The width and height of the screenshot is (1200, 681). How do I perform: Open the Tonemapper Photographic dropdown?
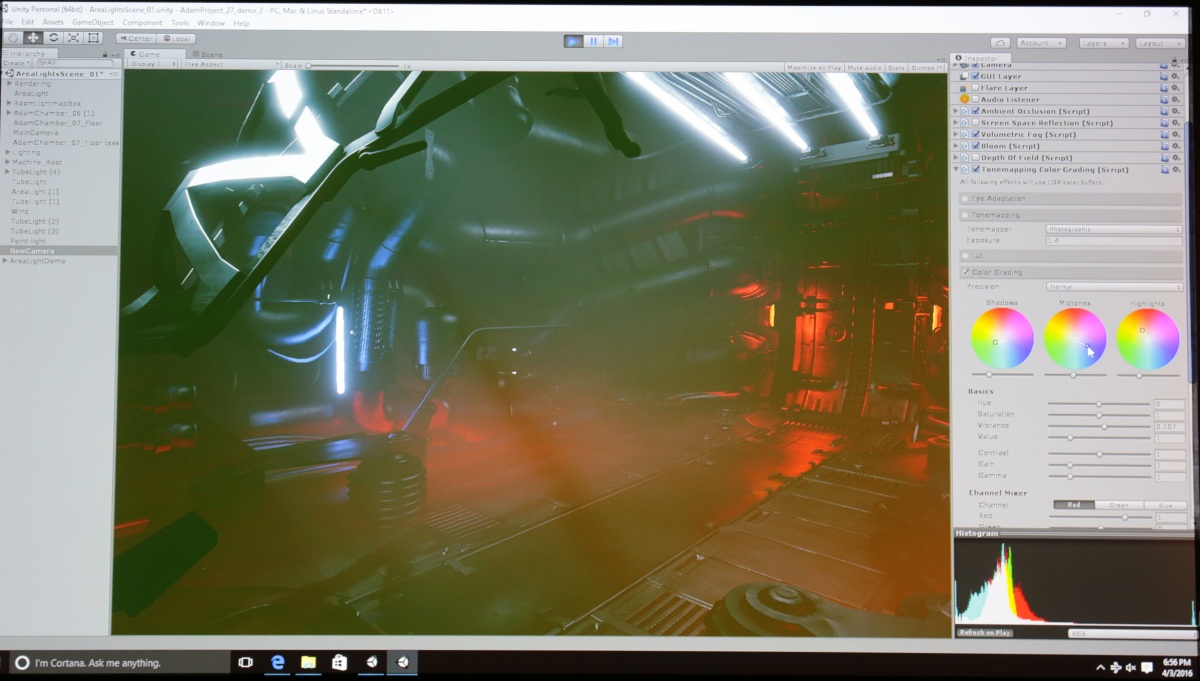1114,229
